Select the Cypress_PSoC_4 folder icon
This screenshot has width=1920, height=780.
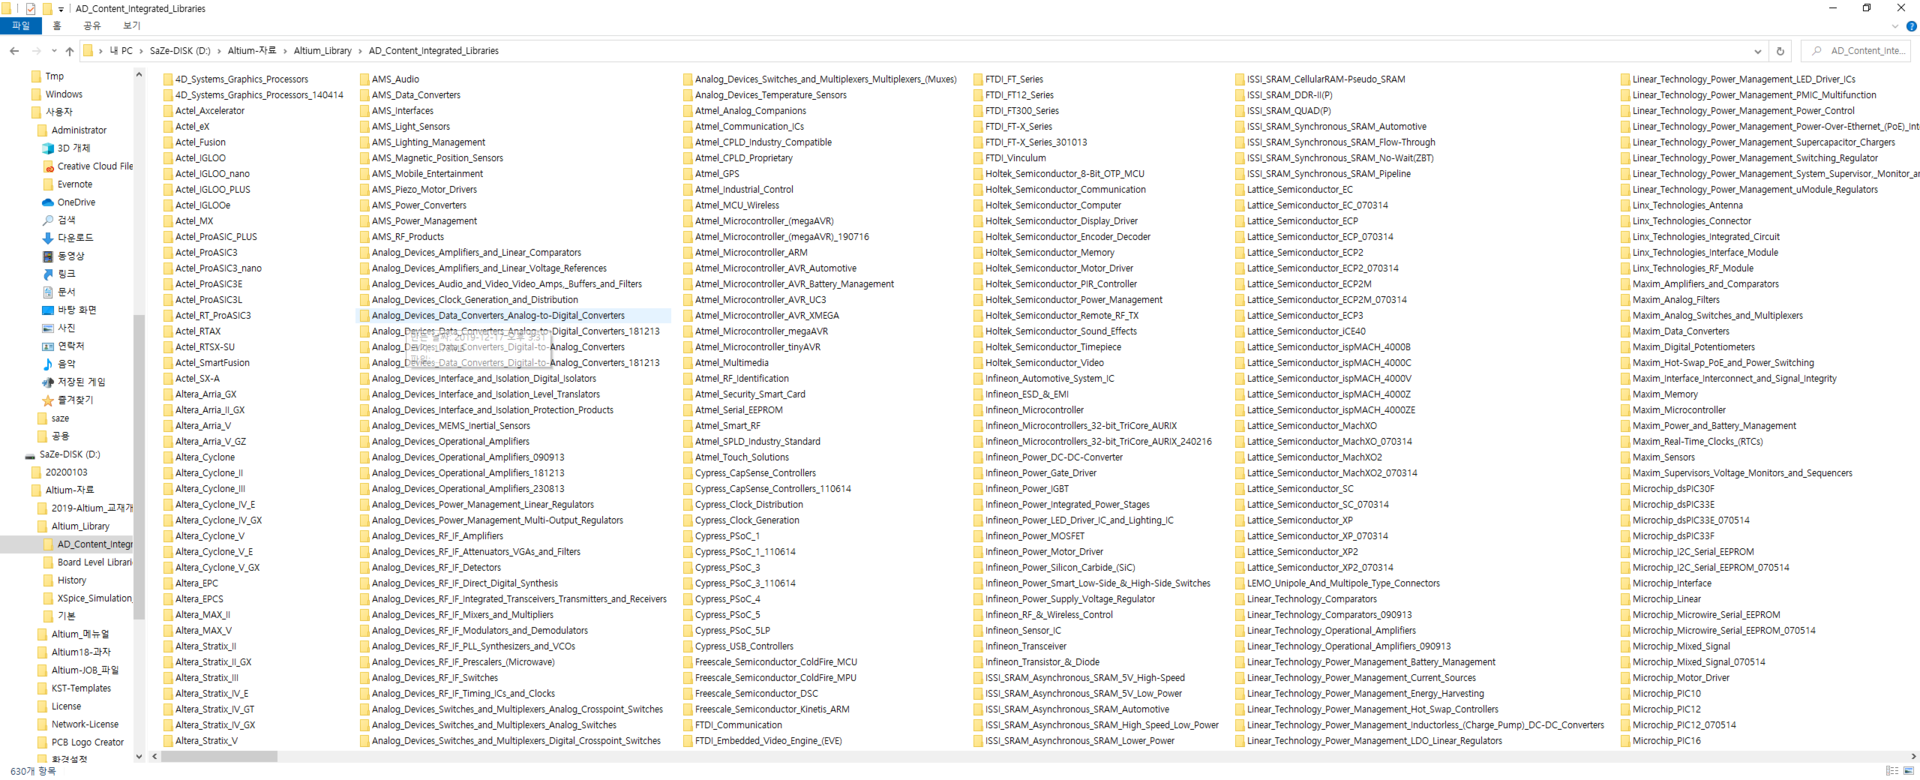pos(688,599)
